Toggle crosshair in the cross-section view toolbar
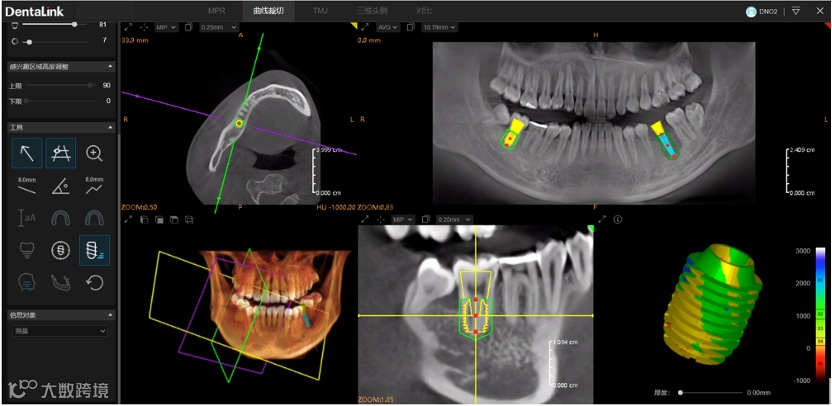 point(380,219)
